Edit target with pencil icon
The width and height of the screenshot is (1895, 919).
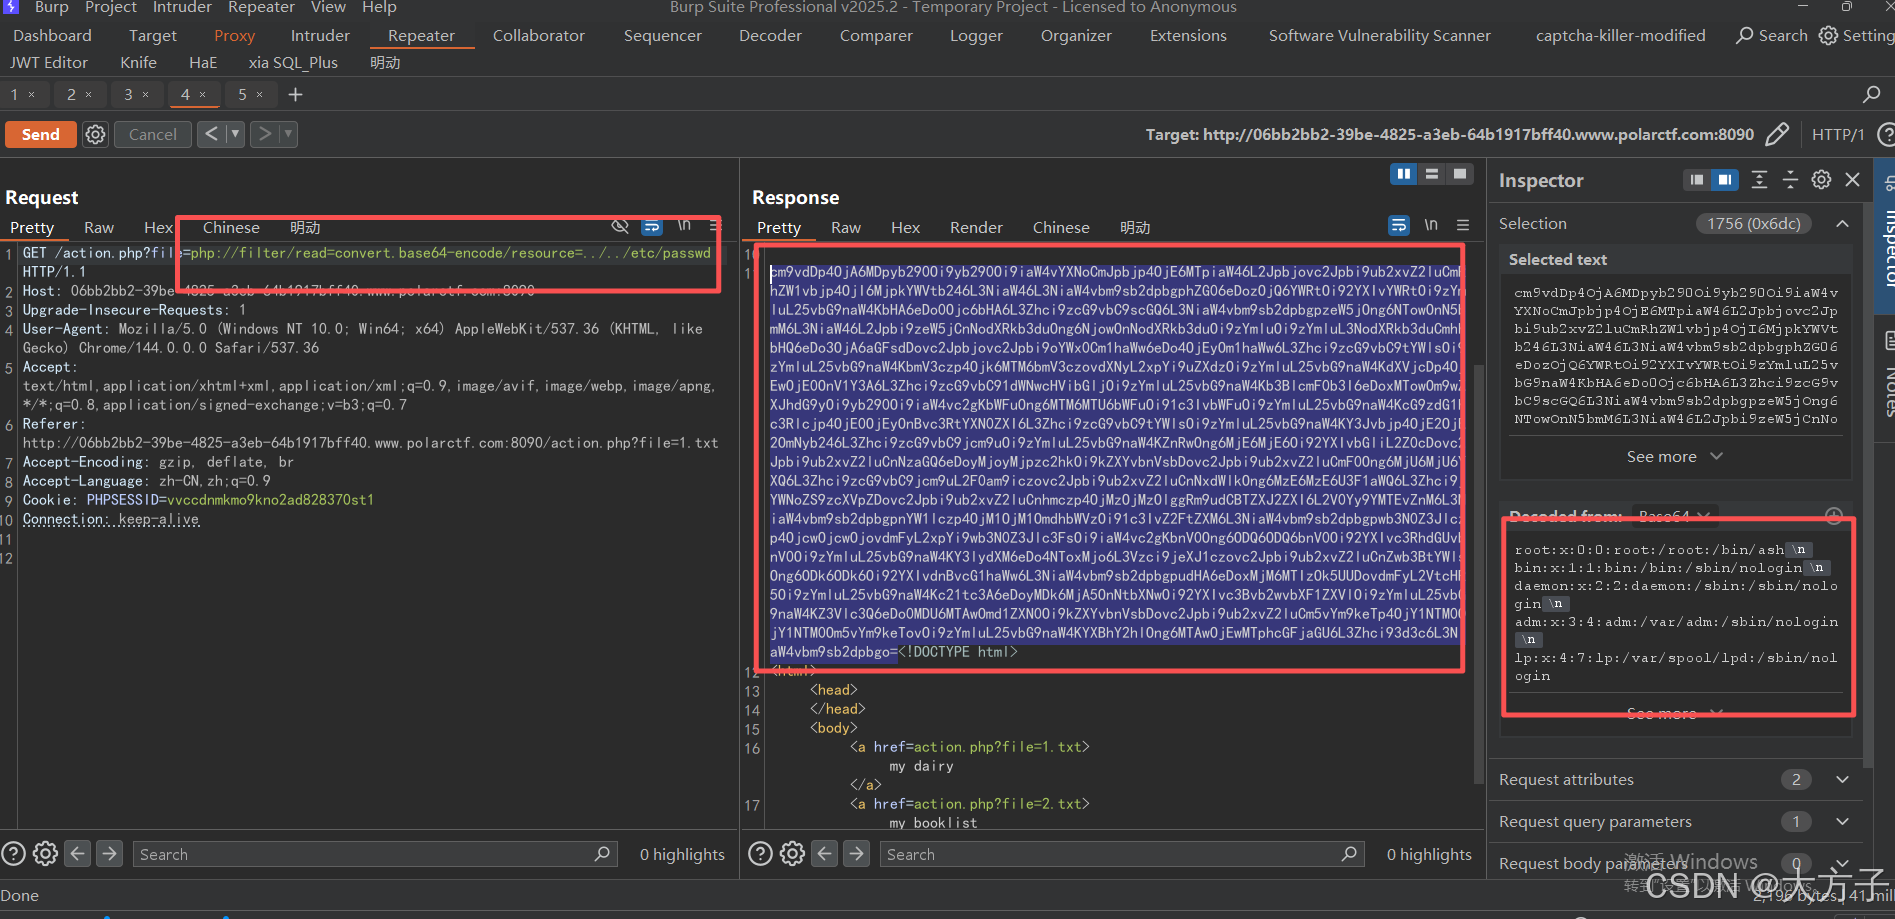[1777, 134]
